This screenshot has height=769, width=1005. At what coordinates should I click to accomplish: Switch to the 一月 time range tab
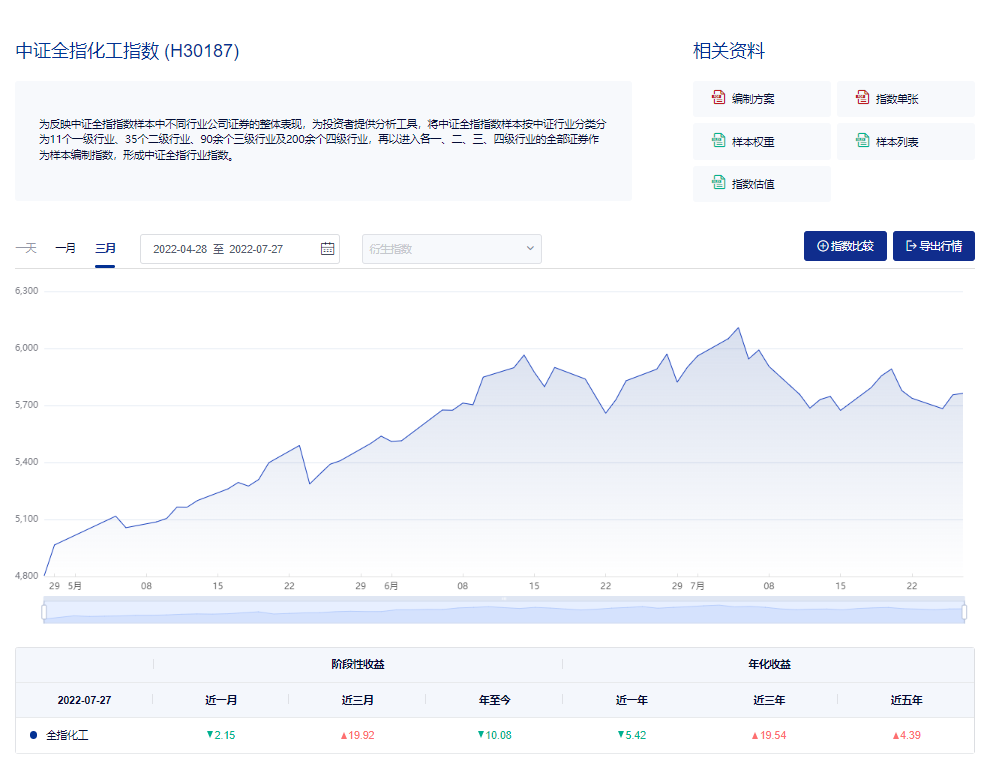(65, 248)
